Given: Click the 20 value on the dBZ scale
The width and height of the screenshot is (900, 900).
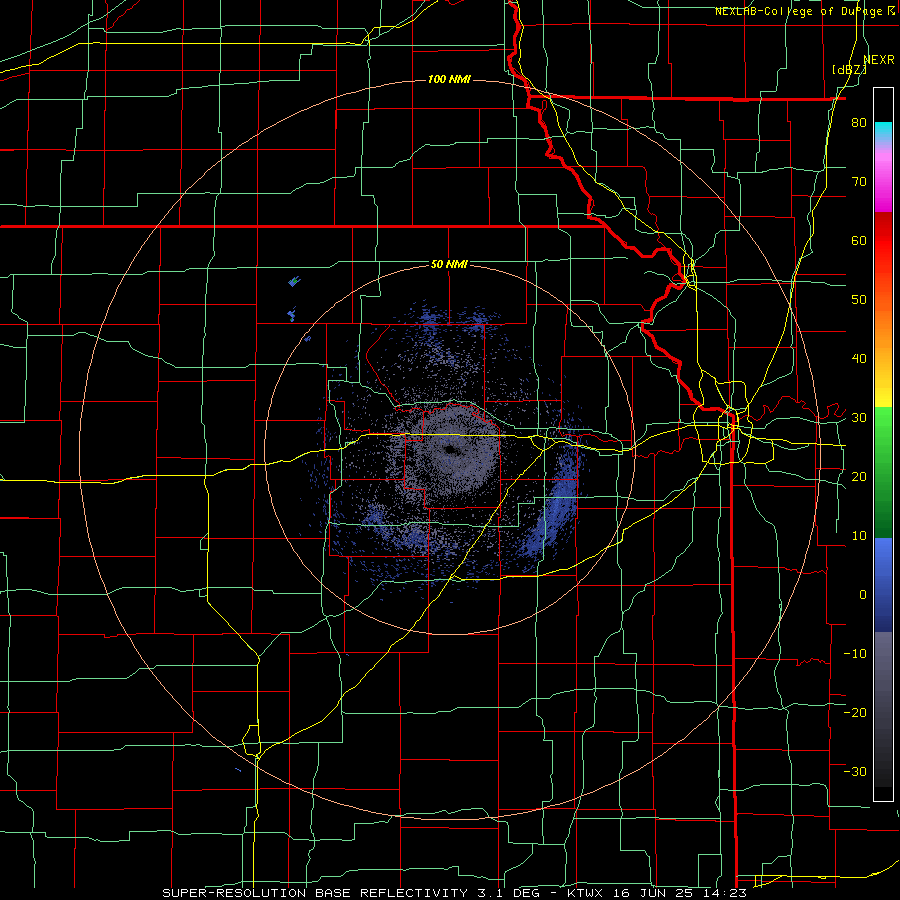Looking at the screenshot, I should pos(859,476).
